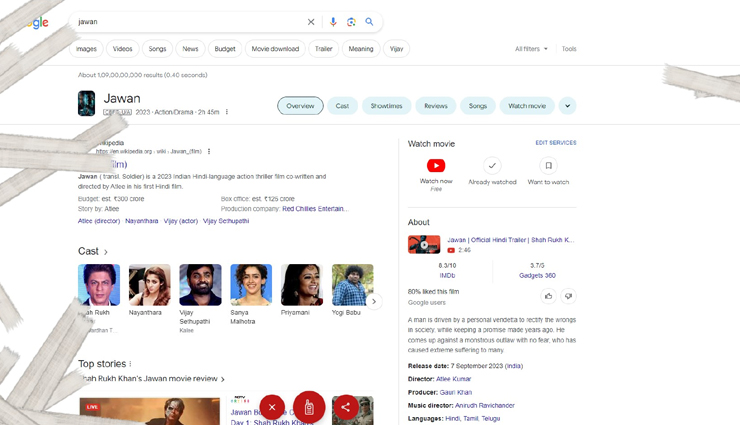Select the Budget filter chip
Image resolution: width=740 pixels, height=425 pixels.
pos(225,49)
